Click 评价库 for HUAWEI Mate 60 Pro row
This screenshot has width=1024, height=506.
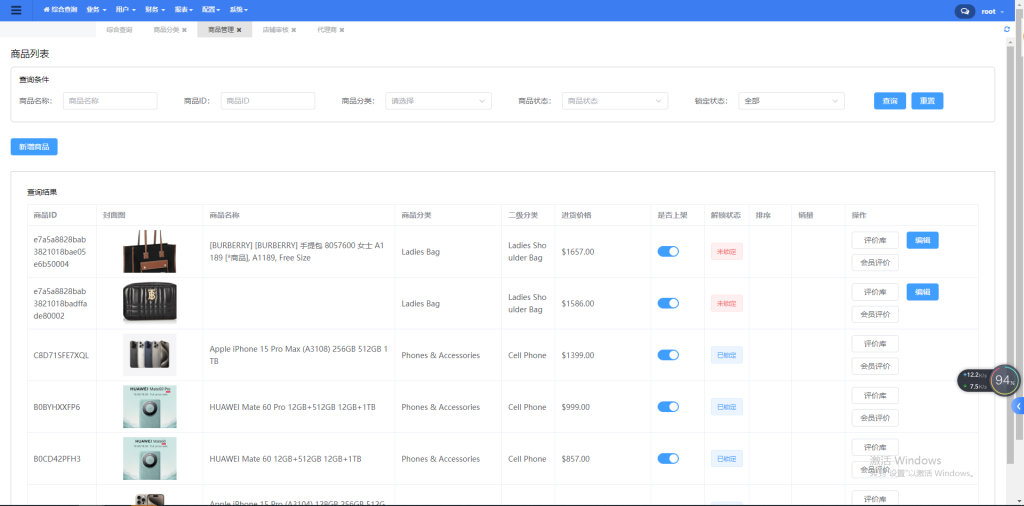point(875,396)
